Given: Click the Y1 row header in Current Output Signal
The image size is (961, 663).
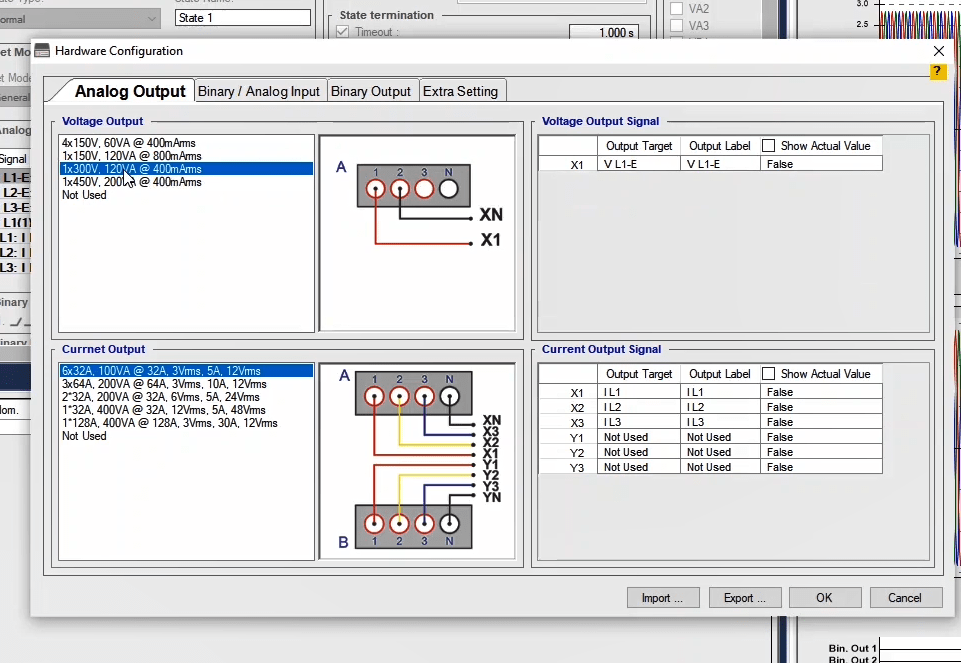Looking at the screenshot, I should pos(568,438).
